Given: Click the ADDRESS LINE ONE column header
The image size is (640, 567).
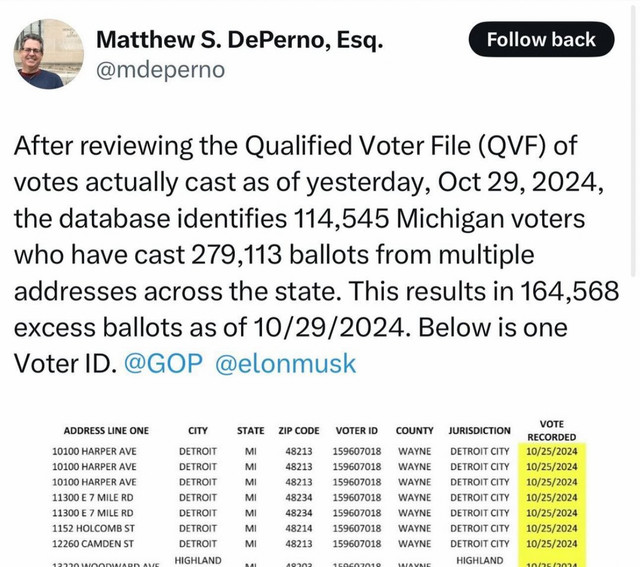Looking at the screenshot, I should click(106, 431).
